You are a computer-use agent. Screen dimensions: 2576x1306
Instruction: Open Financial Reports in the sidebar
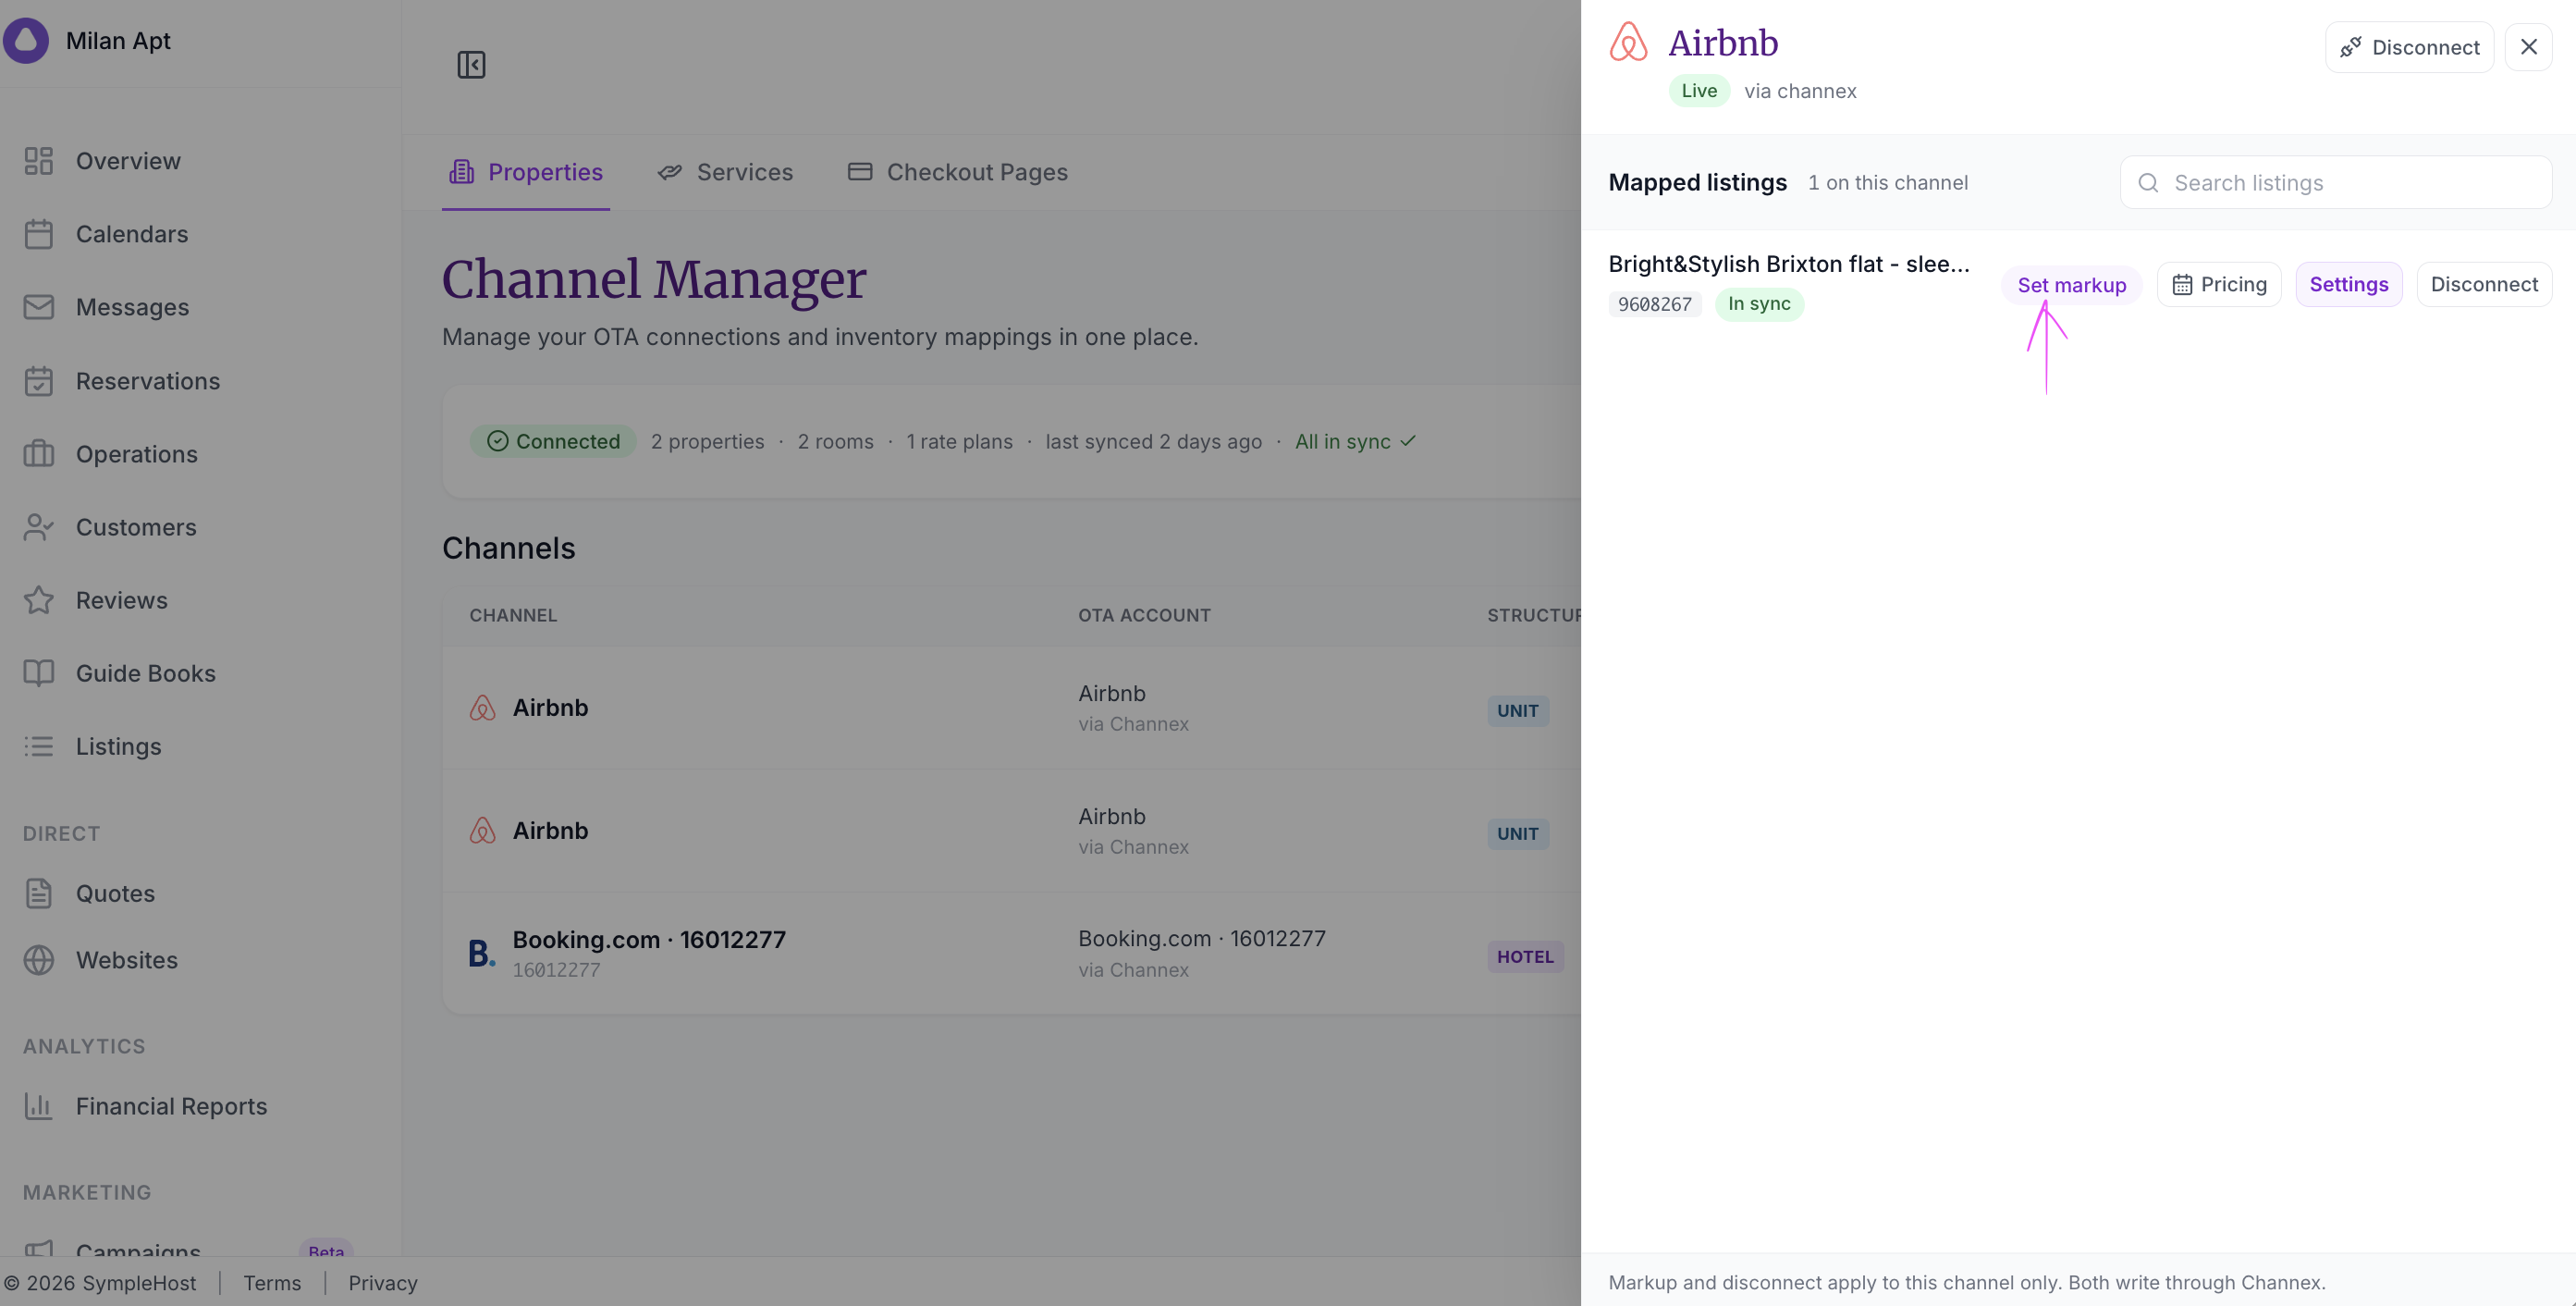coord(146,1106)
